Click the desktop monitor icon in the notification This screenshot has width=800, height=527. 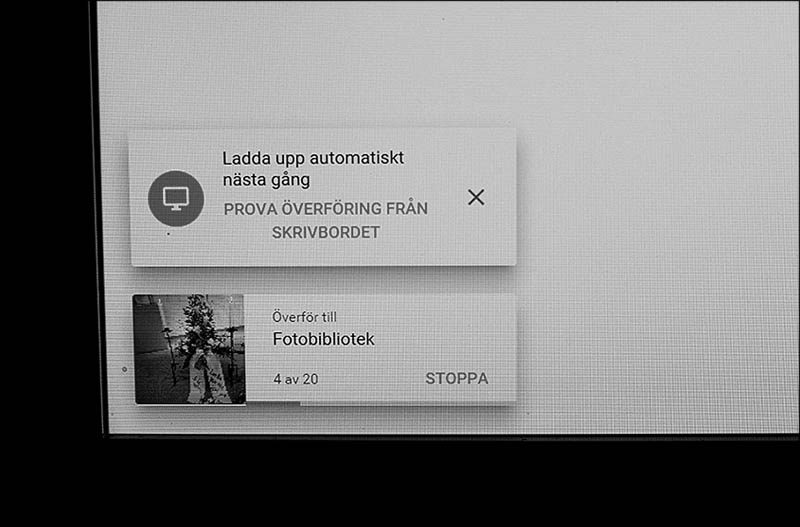pyautogui.click(x=176, y=198)
